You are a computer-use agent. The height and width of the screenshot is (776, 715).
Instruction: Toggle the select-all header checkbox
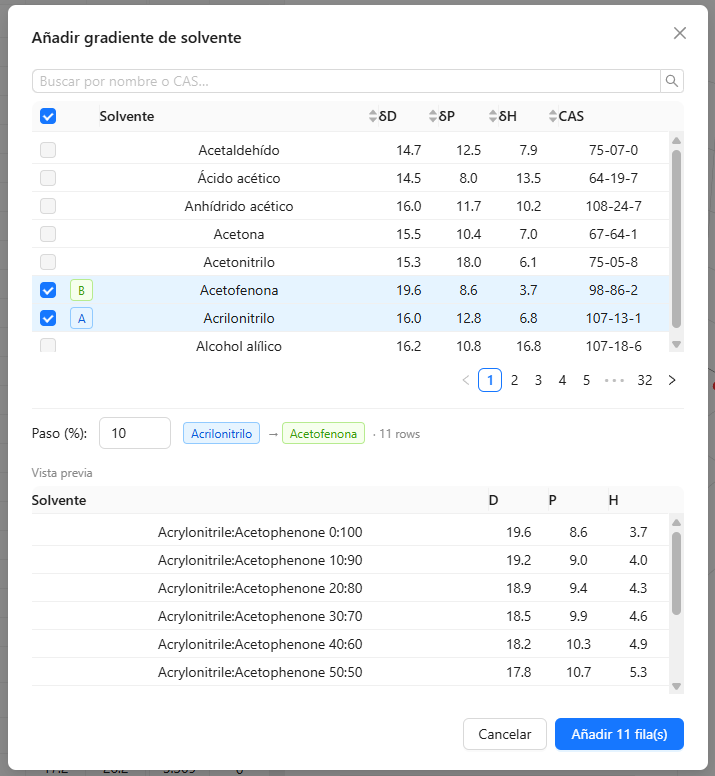(x=48, y=116)
